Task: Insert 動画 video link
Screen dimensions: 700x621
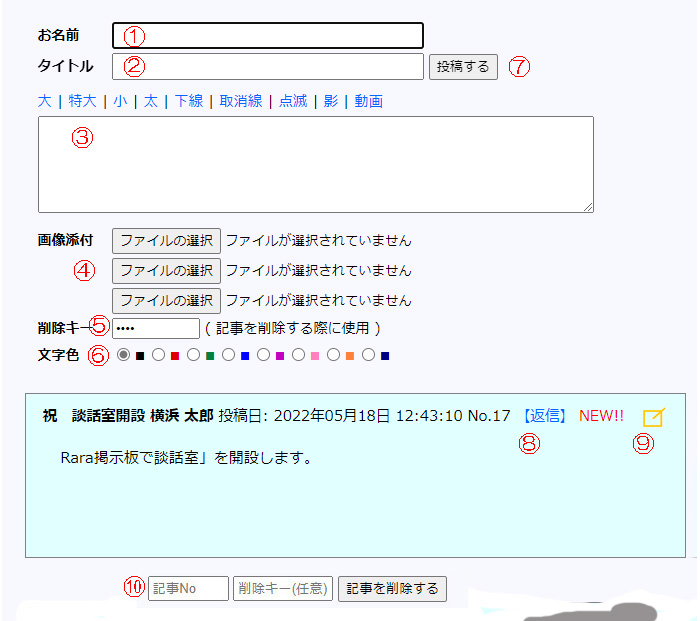Action: tap(369, 101)
